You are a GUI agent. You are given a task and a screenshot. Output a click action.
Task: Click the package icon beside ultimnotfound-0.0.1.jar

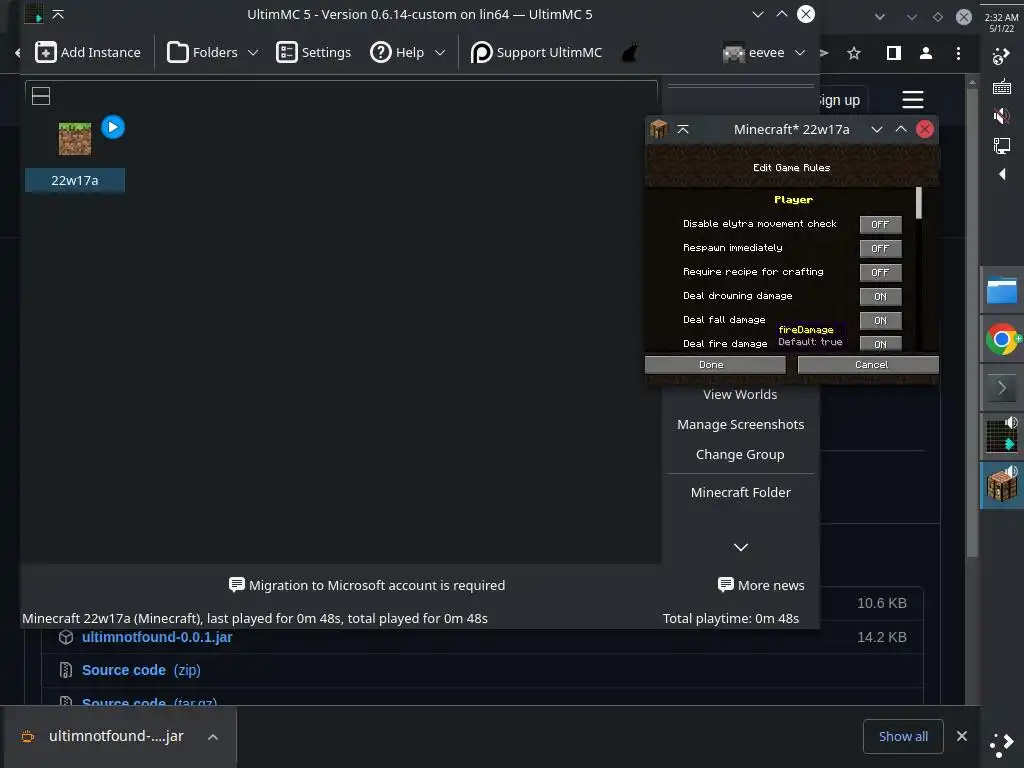coord(66,637)
